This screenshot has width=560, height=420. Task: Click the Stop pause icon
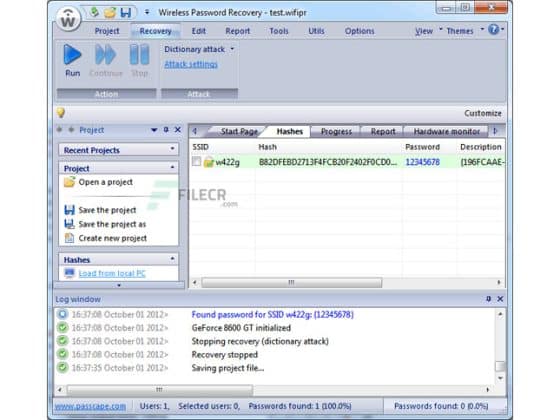point(139,55)
